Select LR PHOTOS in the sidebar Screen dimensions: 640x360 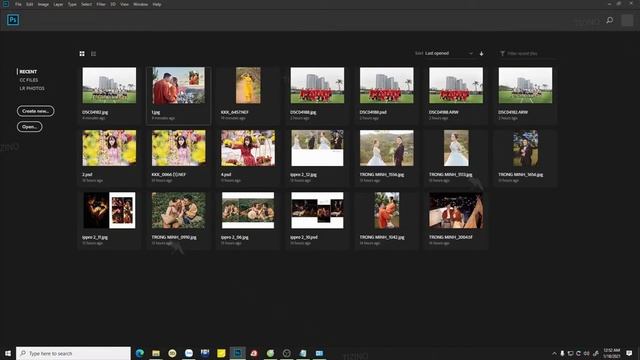(32, 88)
